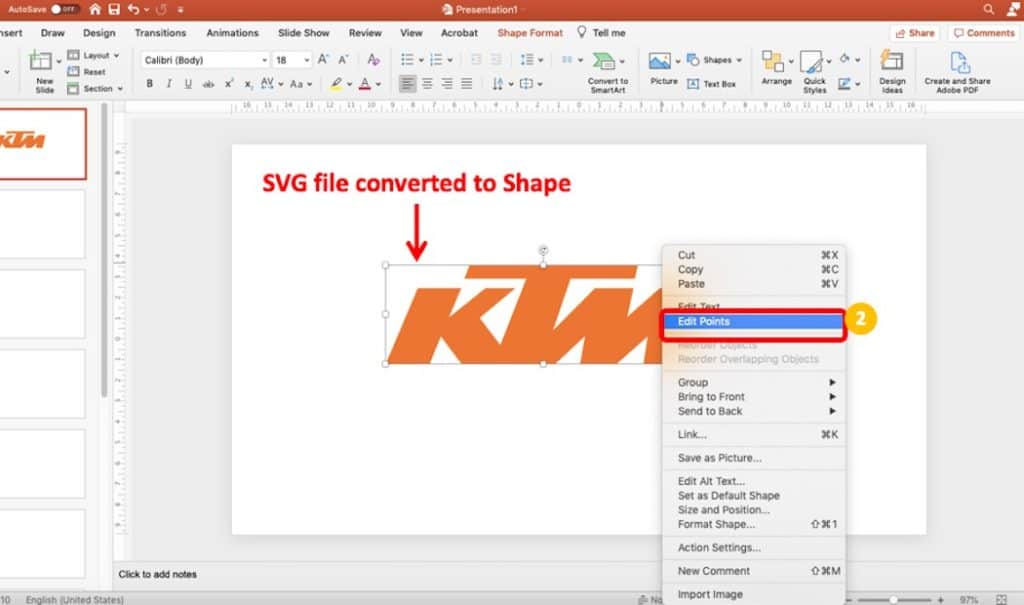Insert a Text Box
This screenshot has width=1024, height=605.
click(711, 84)
